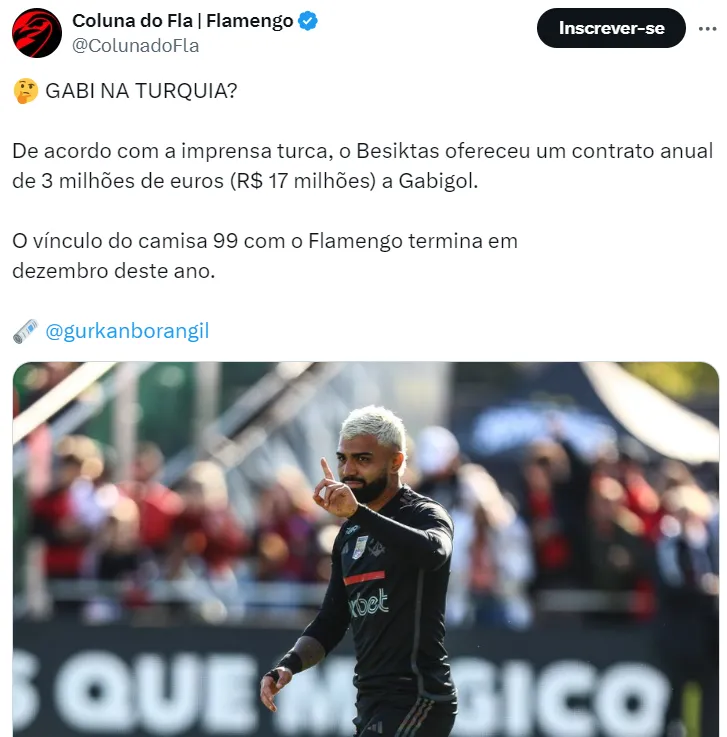This screenshot has width=727, height=737.
Task: Click the Inscrever-se subscribe button
Action: (x=611, y=28)
